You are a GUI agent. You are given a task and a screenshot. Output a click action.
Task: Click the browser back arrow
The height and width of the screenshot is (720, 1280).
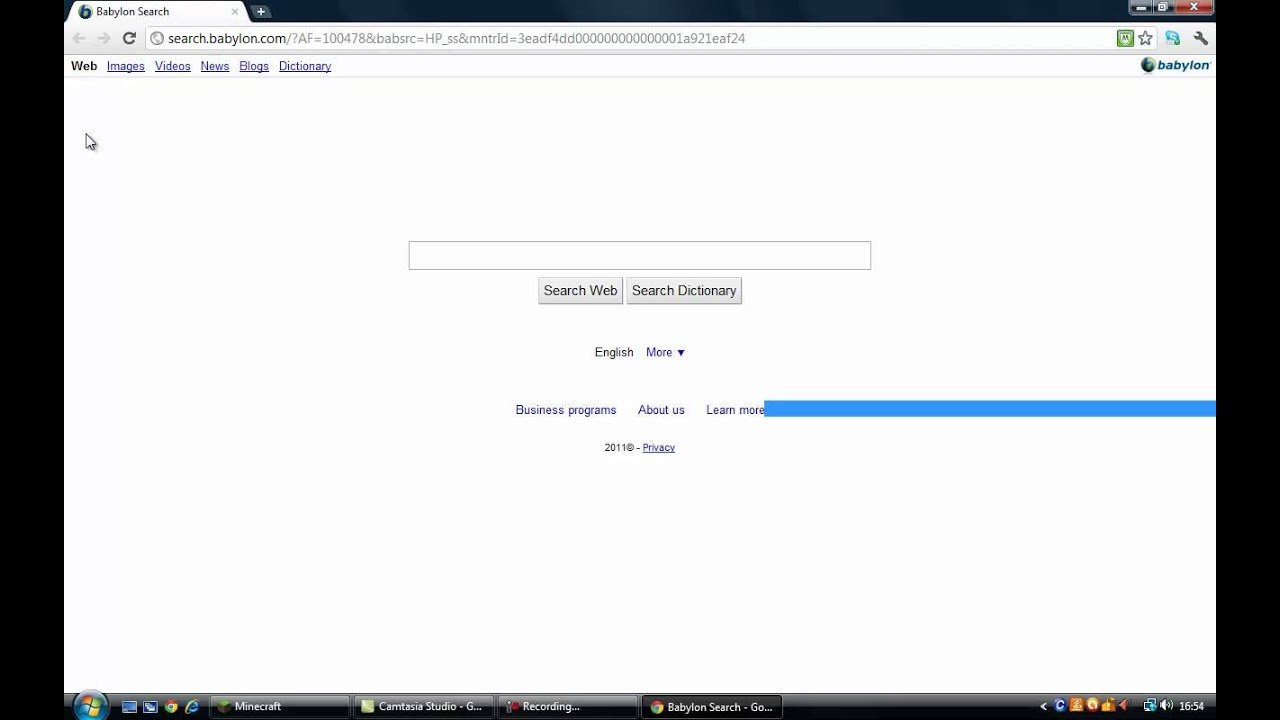click(x=79, y=38)
